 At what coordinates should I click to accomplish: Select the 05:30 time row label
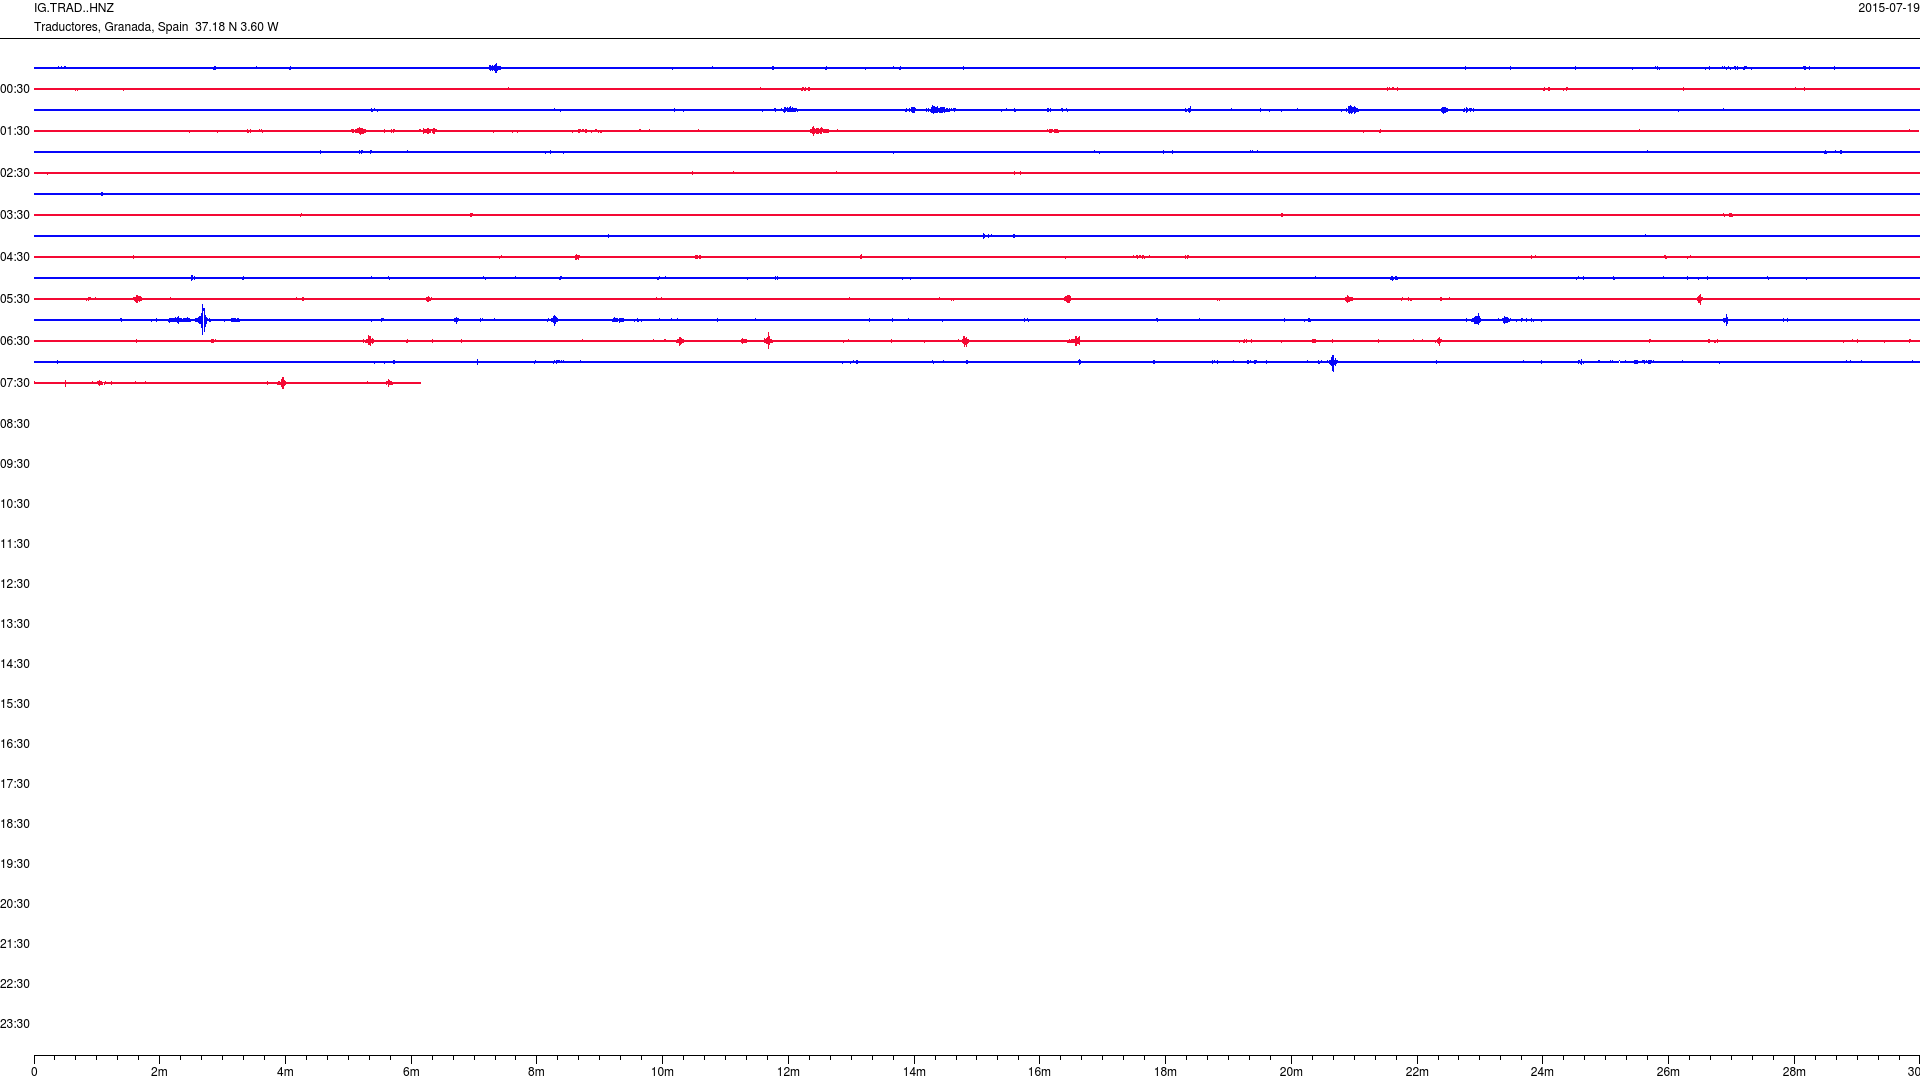pos(15,299)
